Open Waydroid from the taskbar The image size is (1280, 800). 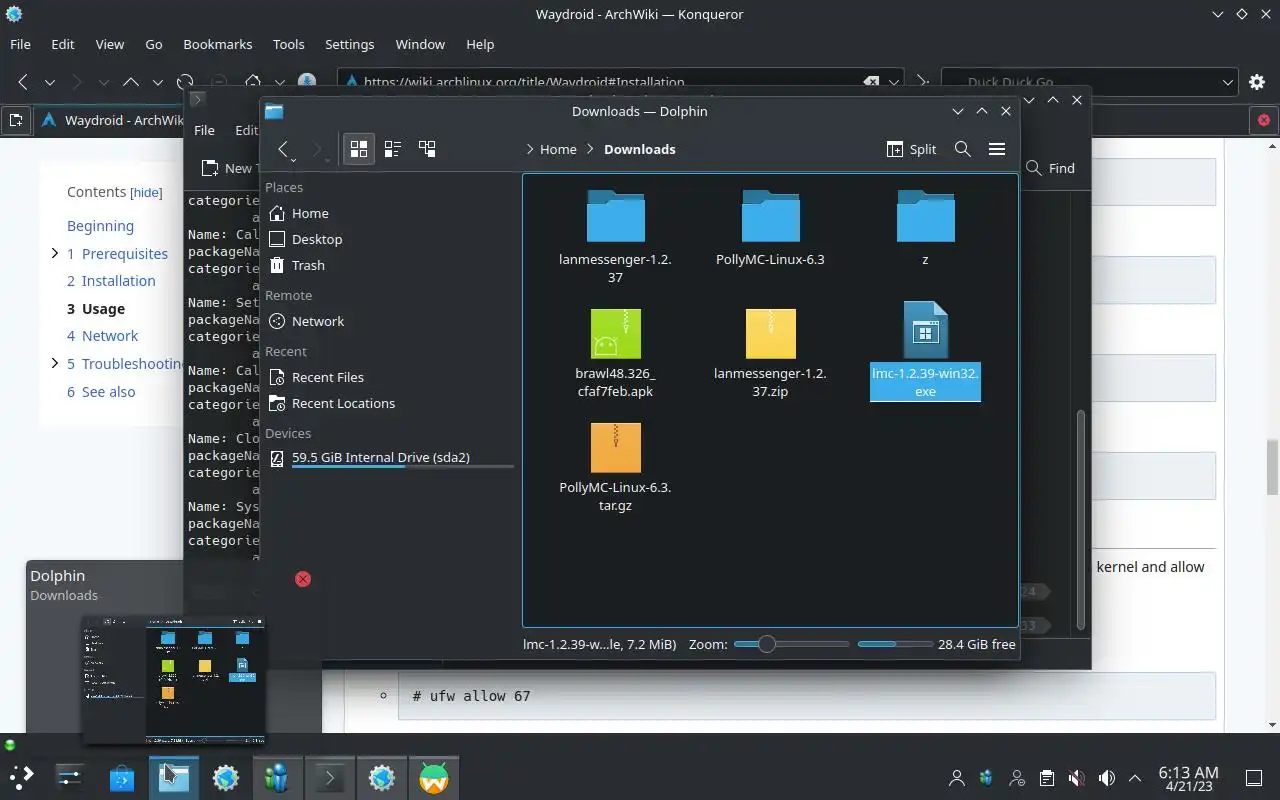coord(434,777)
